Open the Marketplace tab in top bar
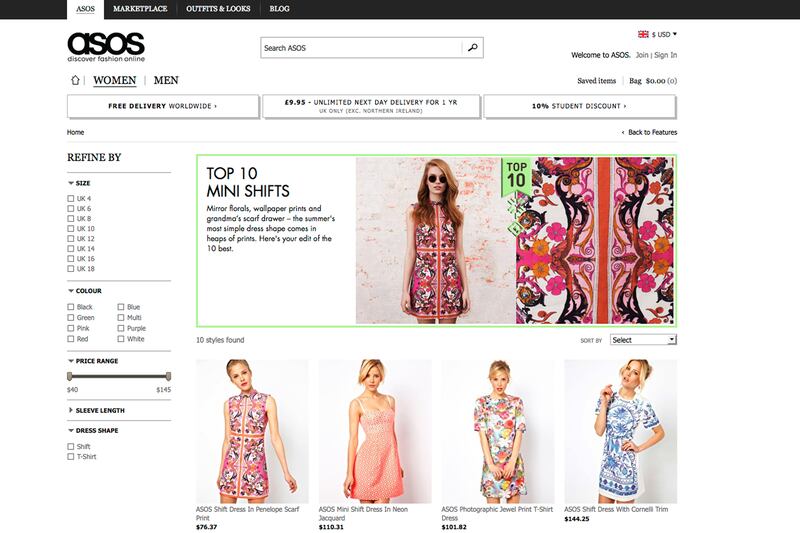800x533 pixels. [140, 9]
